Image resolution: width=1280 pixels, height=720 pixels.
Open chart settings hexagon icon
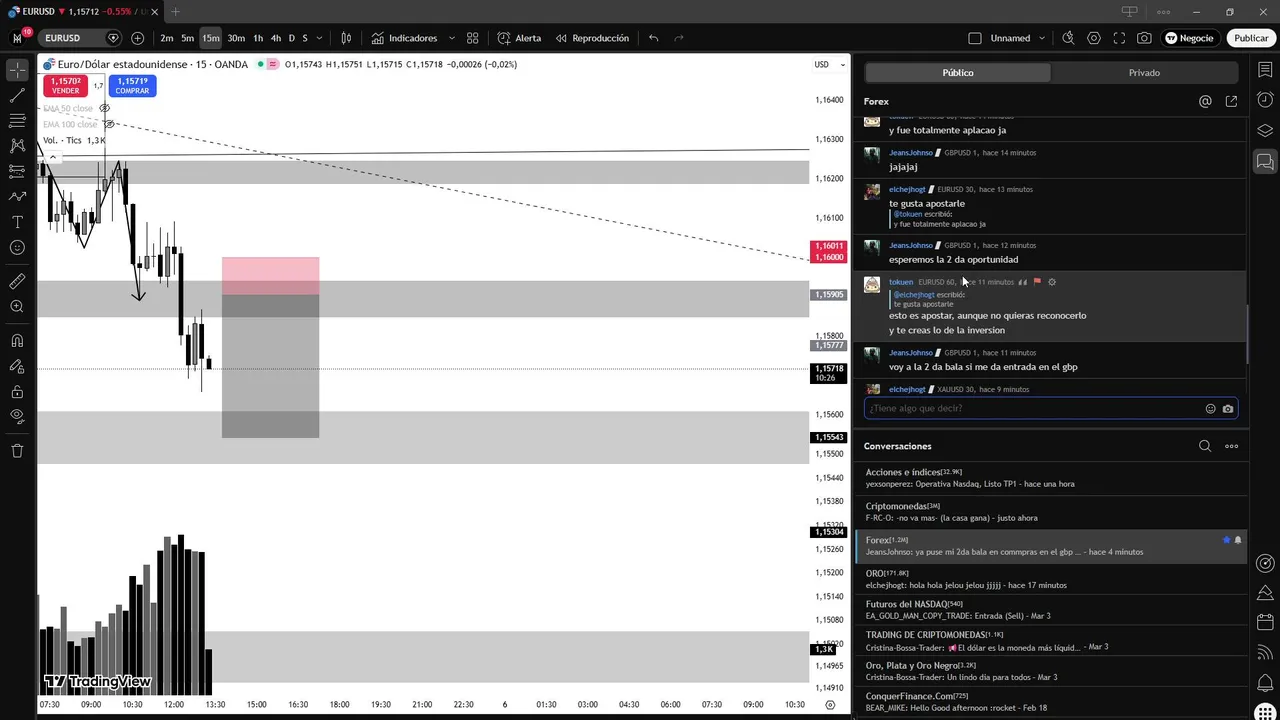pyautogui.click(x=1094, y=38)
